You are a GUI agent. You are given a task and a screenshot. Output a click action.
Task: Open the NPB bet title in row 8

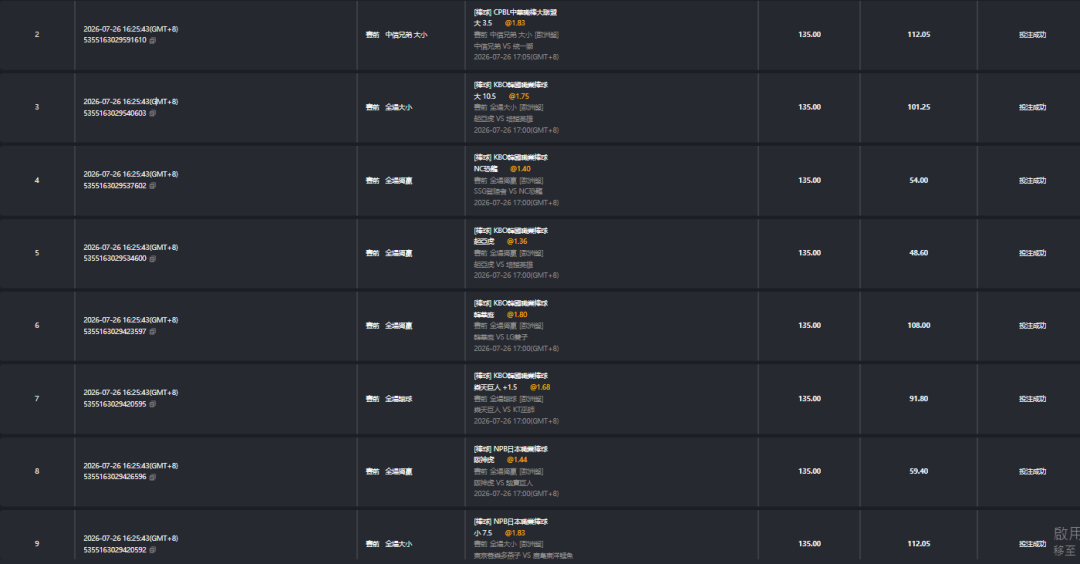pyautogui.click(x=510, y=449)
